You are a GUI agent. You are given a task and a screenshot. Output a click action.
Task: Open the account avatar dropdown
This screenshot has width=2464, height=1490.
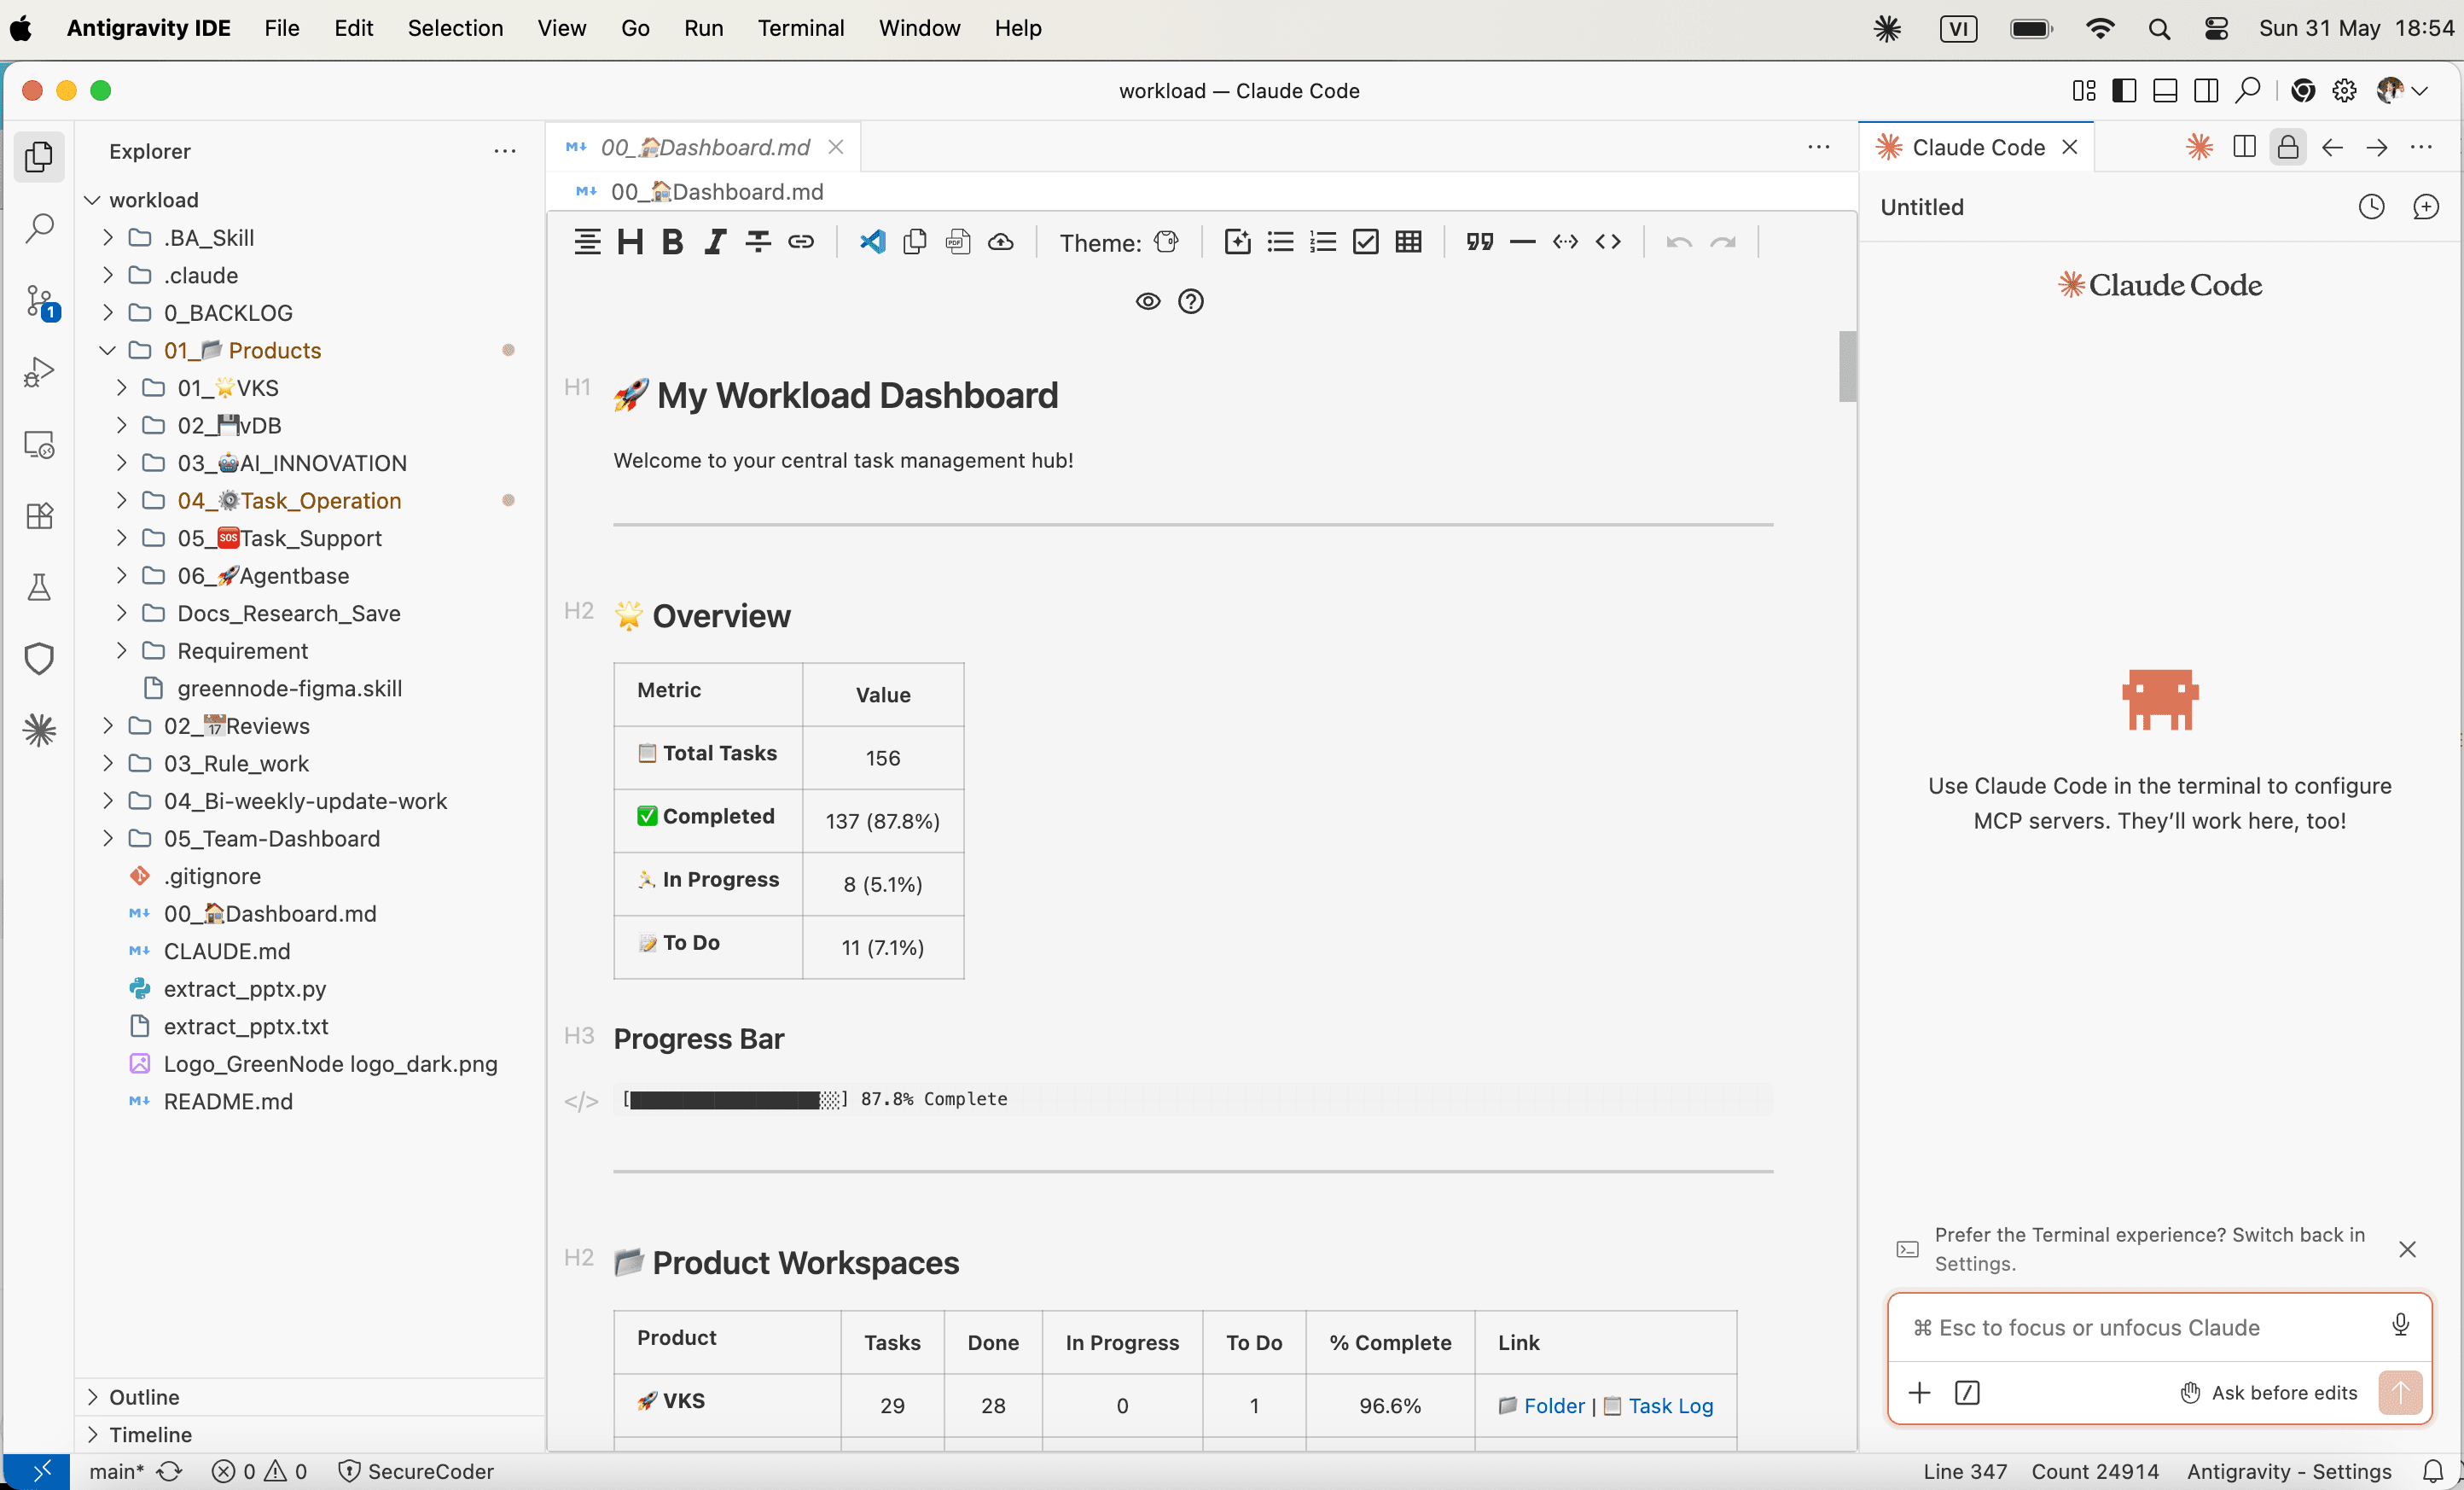[x=2402, y=91]
